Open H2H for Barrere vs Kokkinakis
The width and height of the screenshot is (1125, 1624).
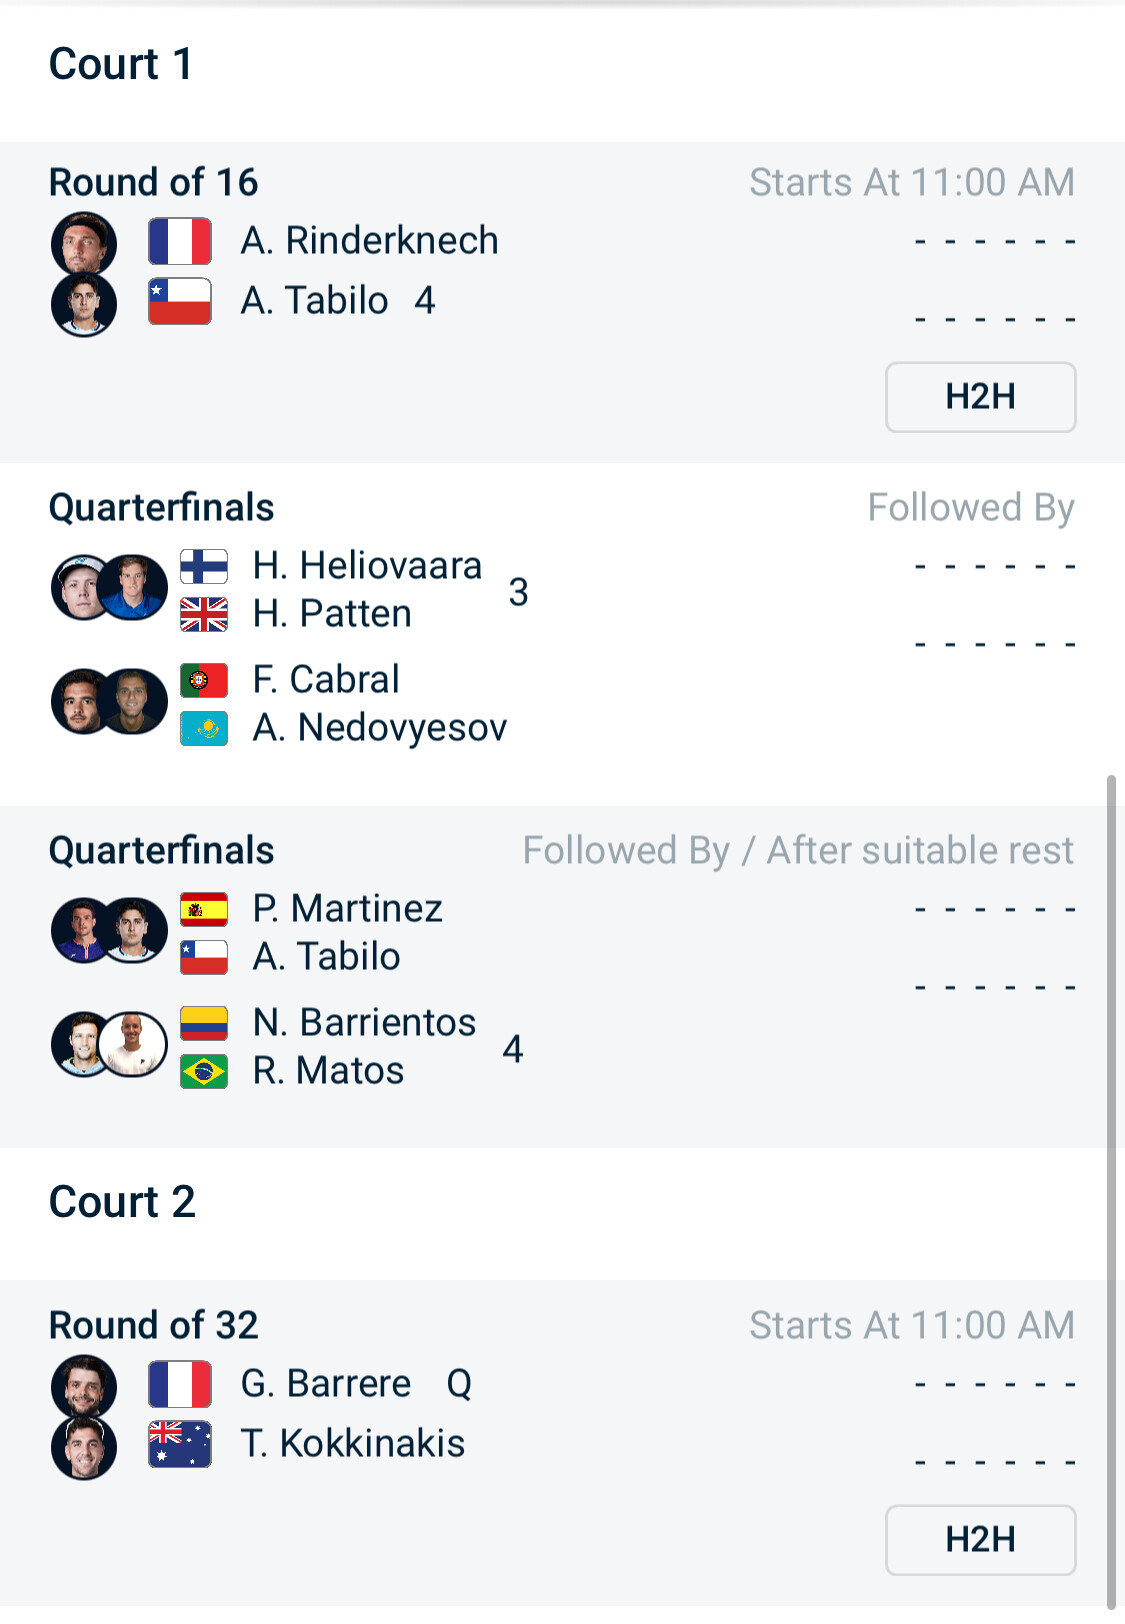(980, 1540)
